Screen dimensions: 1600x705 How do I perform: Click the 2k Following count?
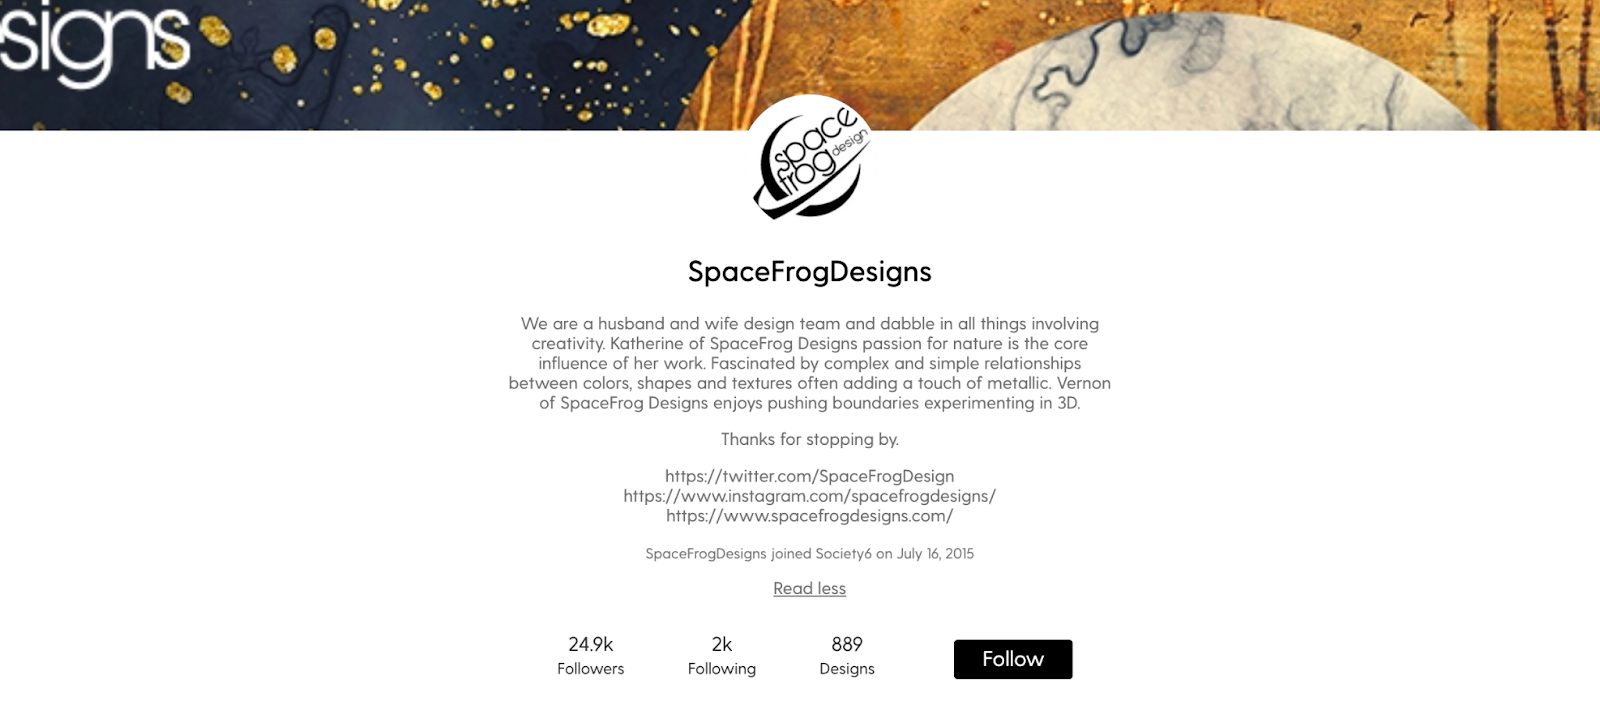pos(721,645)
